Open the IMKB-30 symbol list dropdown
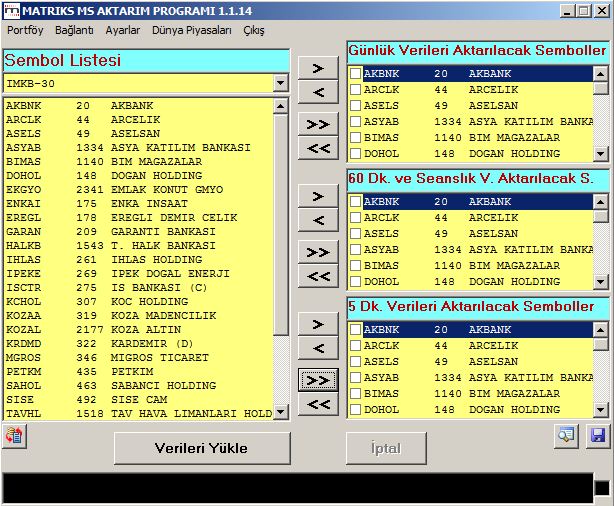This screenshot has height=506, width=614. pyautogui.click(x=280, y=83)
